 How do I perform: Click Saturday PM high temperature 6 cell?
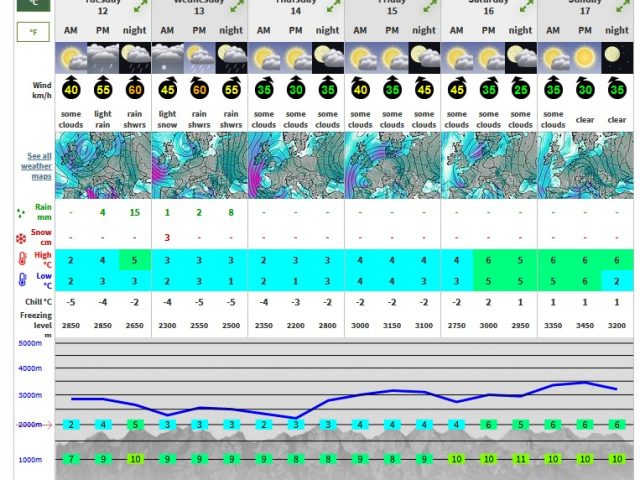click(489, 260)
